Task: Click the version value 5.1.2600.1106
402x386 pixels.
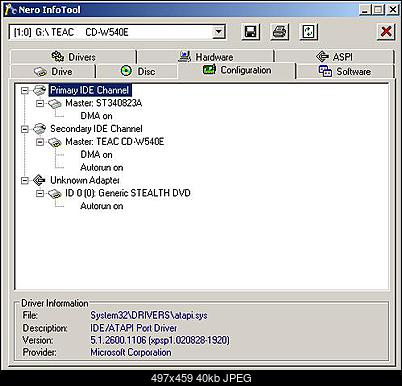Action: pyautogui.click(x=160, y=340)
